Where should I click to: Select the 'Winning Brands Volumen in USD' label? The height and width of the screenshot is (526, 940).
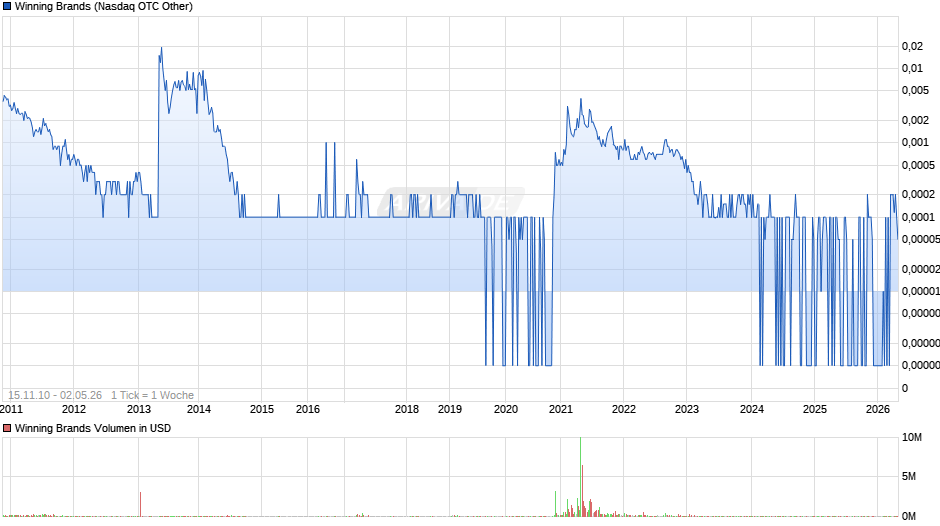tap(93, 428)
